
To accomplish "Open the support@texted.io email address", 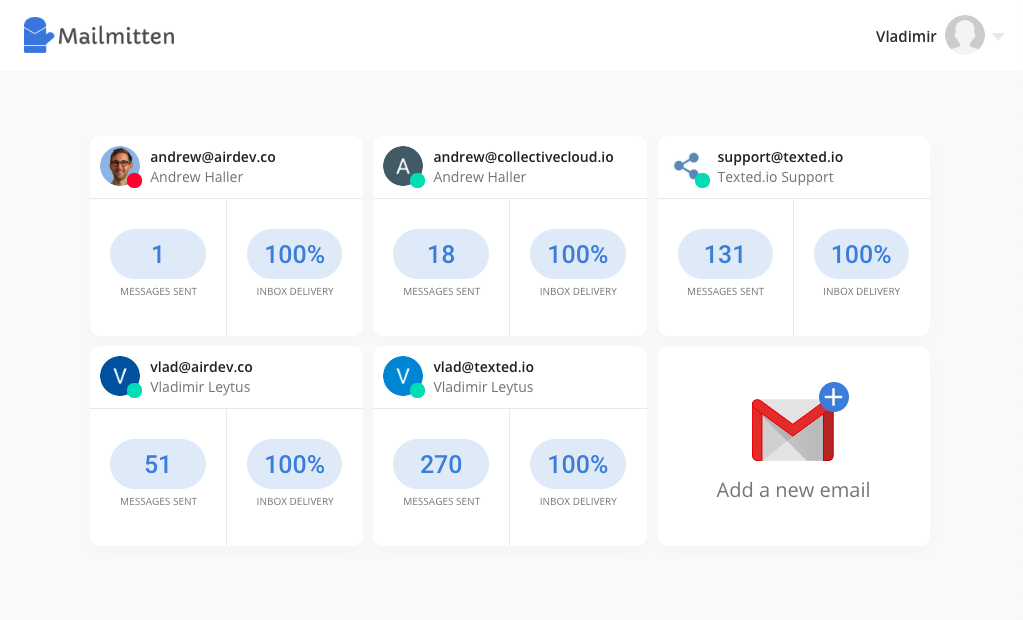I will [780, 157].
